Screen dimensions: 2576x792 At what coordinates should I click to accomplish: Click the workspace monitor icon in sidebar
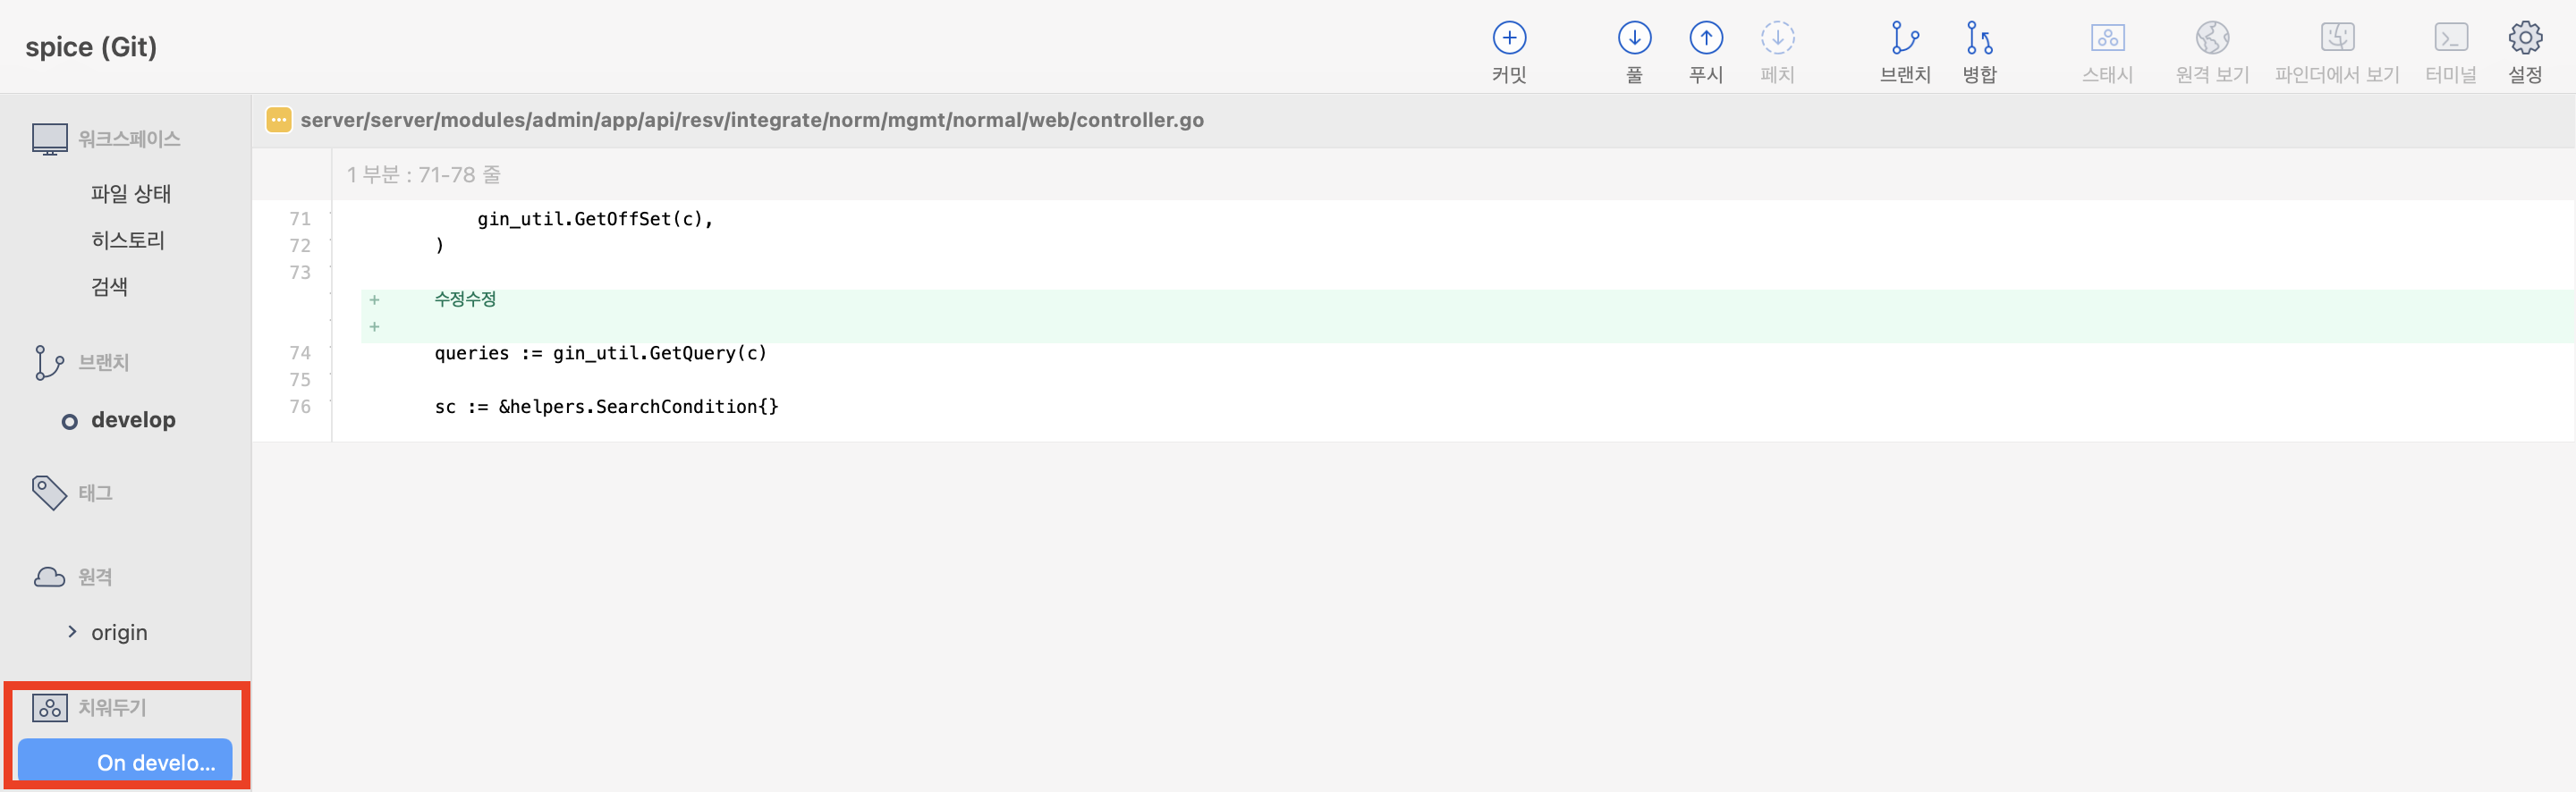(x=50, y=139)
